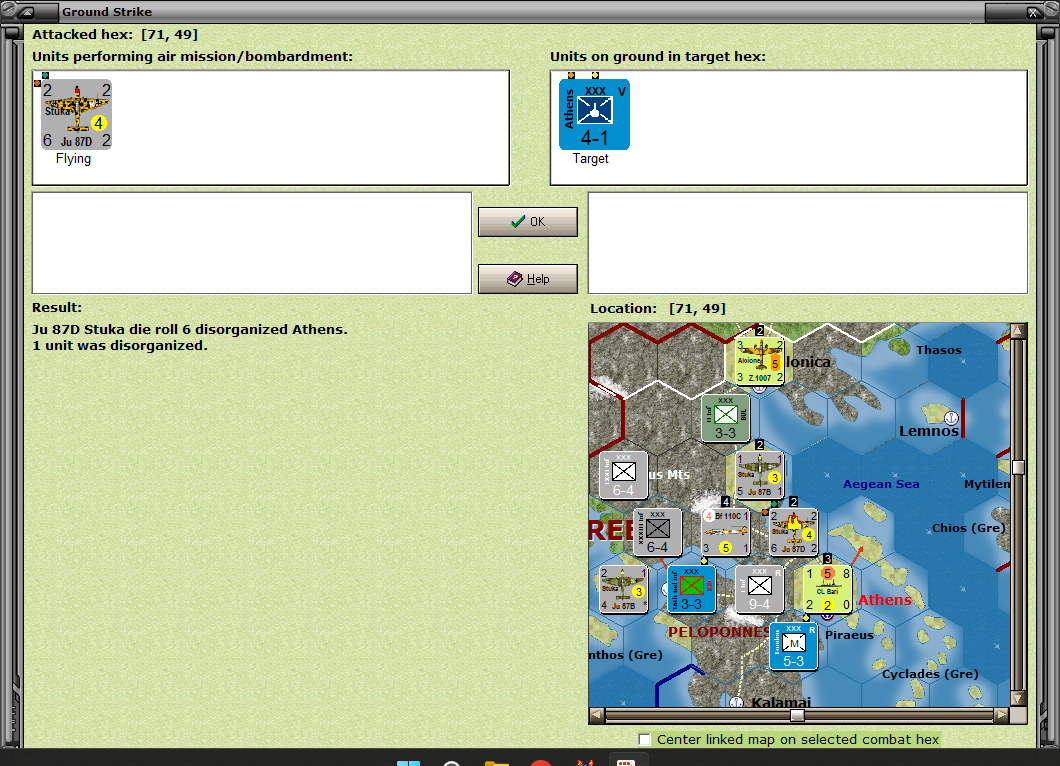
Task: Click the vertical scrollbar thumb of the map
Action: [x=1018, y=467]
